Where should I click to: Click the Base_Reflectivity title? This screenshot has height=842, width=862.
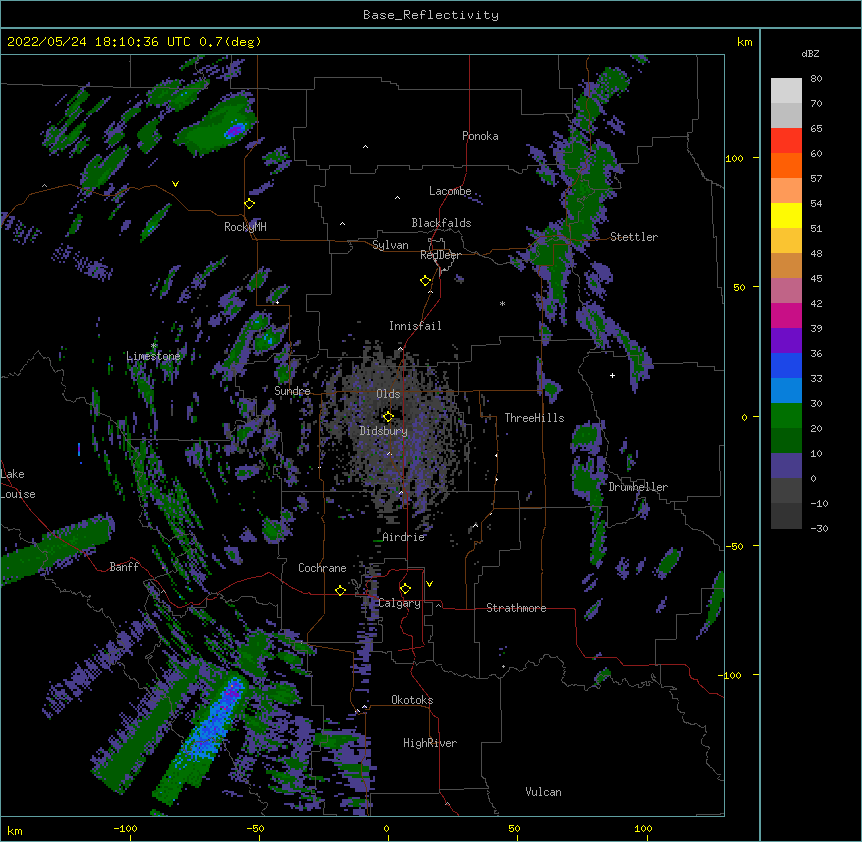coord(431,15)
